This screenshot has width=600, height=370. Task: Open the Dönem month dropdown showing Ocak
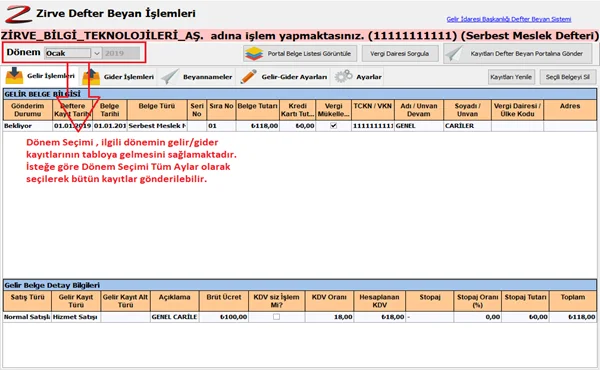coord(73,53)
